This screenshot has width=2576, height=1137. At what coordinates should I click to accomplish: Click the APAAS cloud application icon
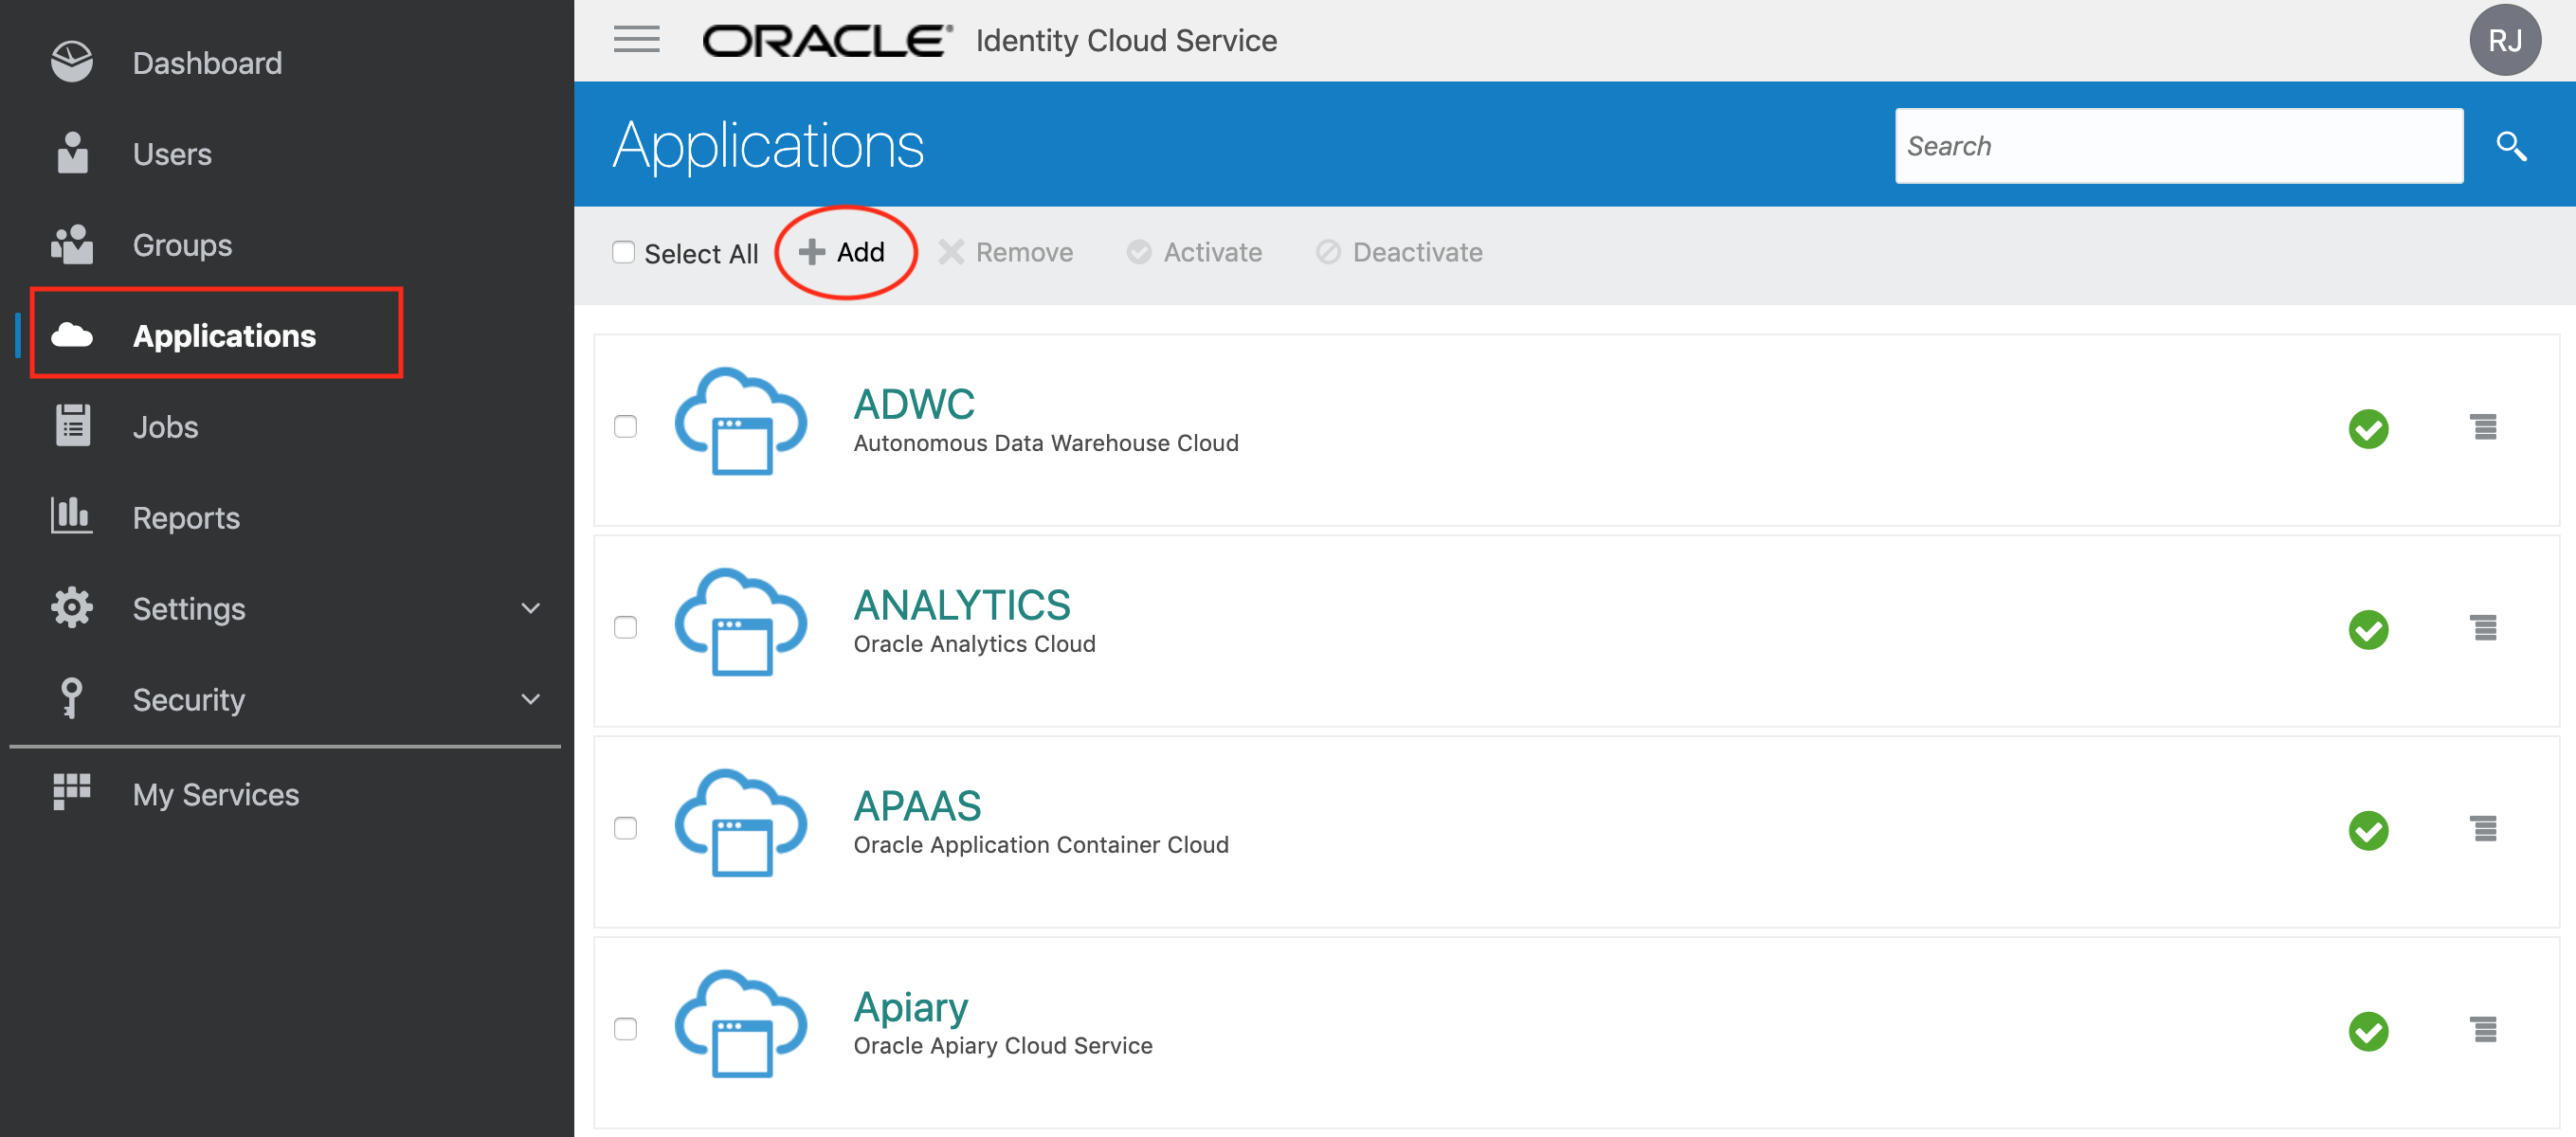pyautogui.click(x=741, y=824)
